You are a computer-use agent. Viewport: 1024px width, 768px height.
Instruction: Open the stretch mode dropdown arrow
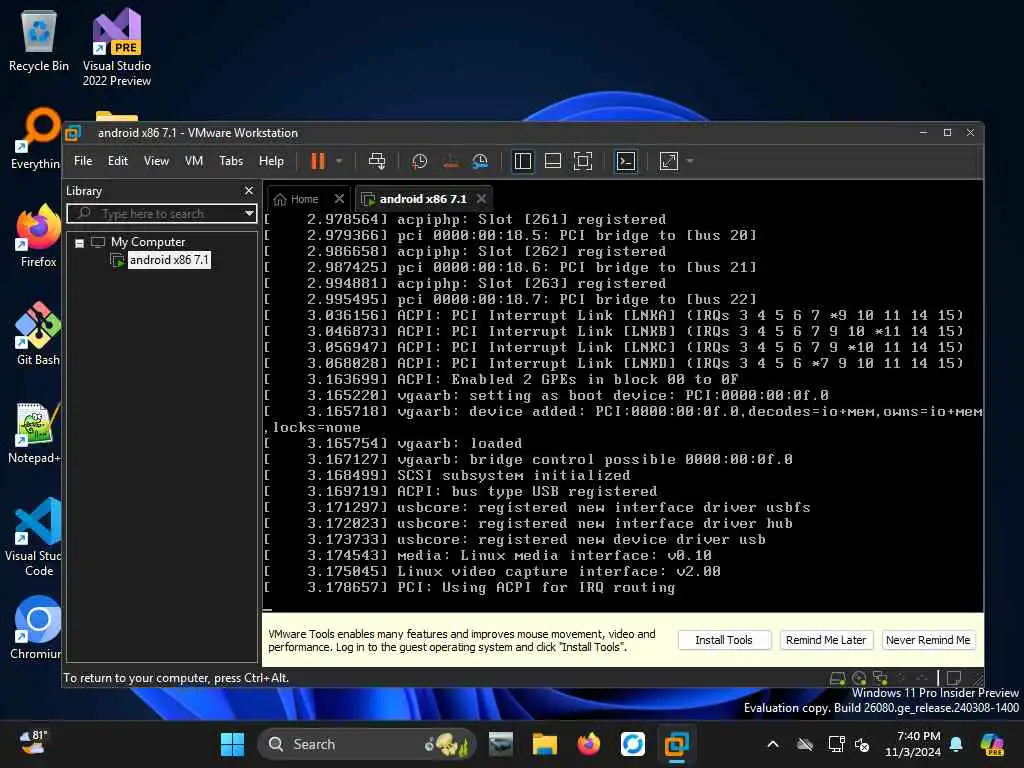coord(690,161)
